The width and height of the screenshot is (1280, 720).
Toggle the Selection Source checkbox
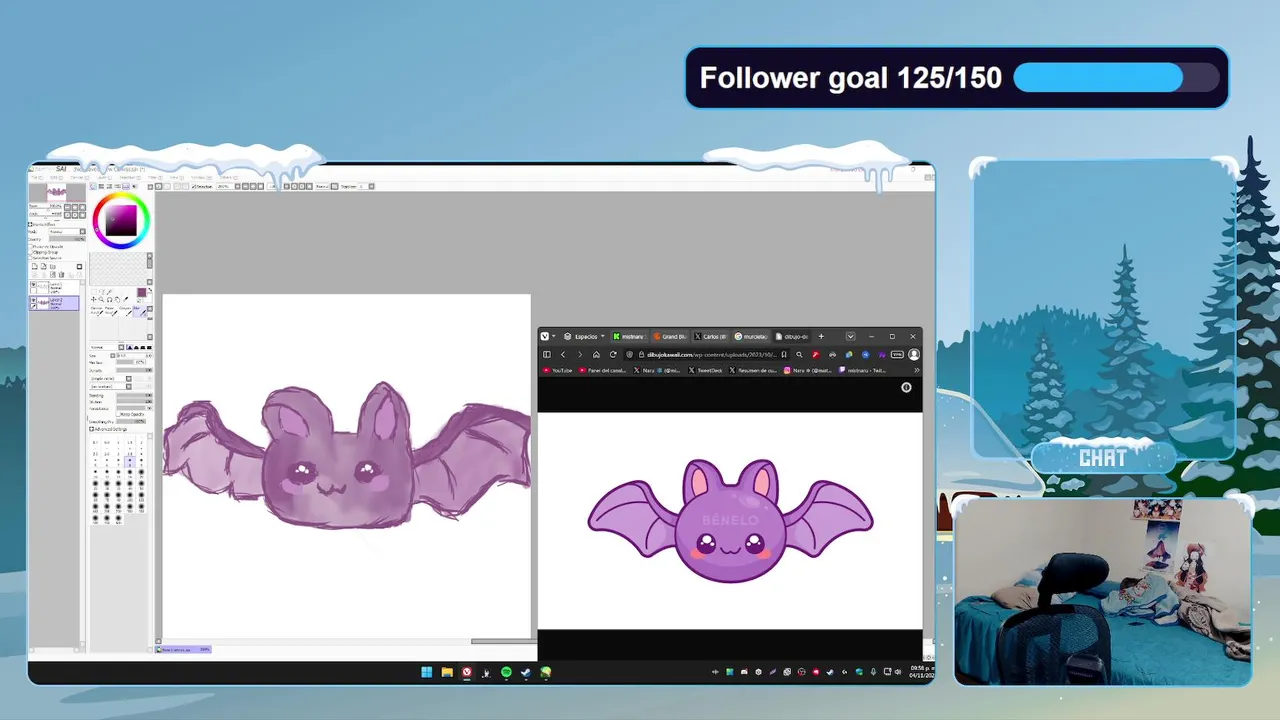click(x=31, y=258)
